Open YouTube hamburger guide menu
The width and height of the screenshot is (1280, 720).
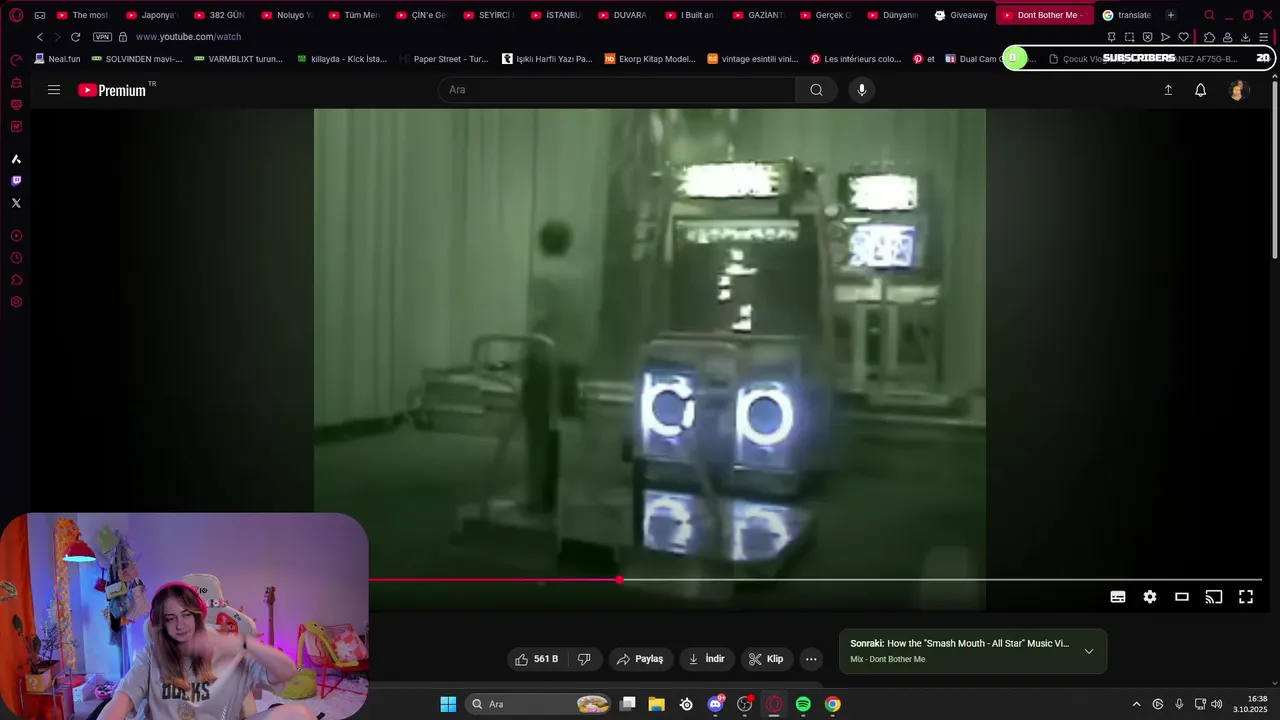54,90
